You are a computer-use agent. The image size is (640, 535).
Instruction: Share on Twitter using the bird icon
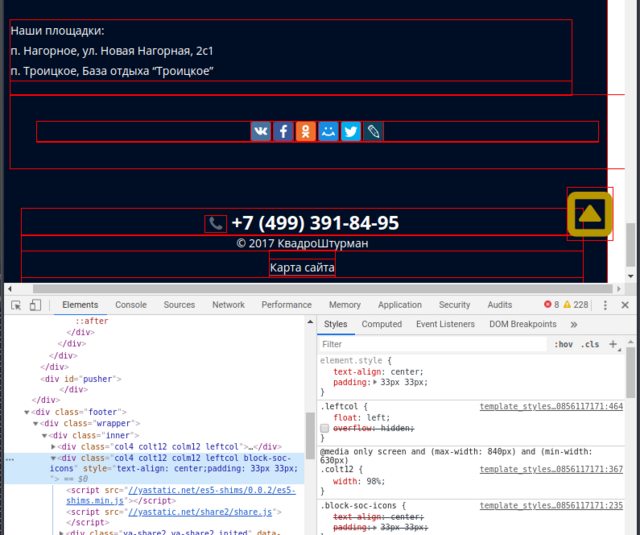pos(351,131)
